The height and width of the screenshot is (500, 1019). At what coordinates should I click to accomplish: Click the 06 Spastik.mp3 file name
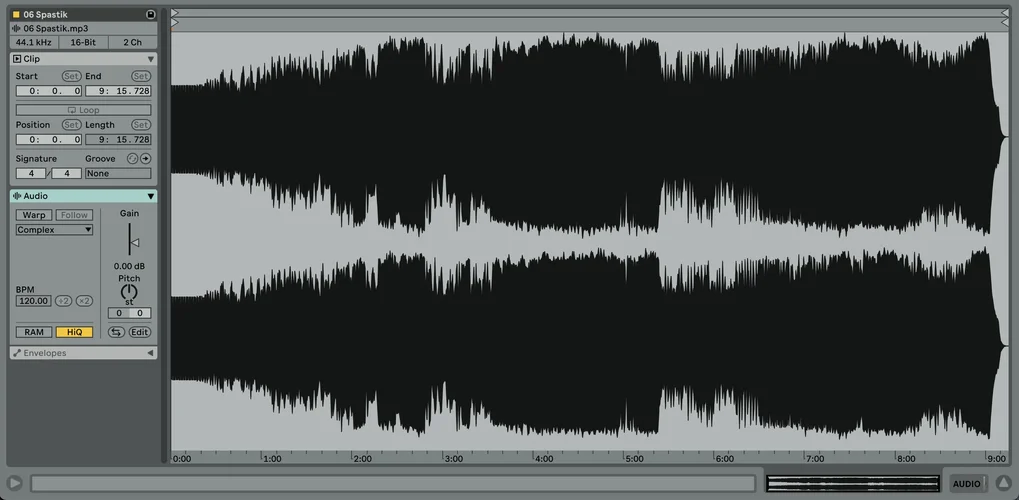(x=56, y=29)
